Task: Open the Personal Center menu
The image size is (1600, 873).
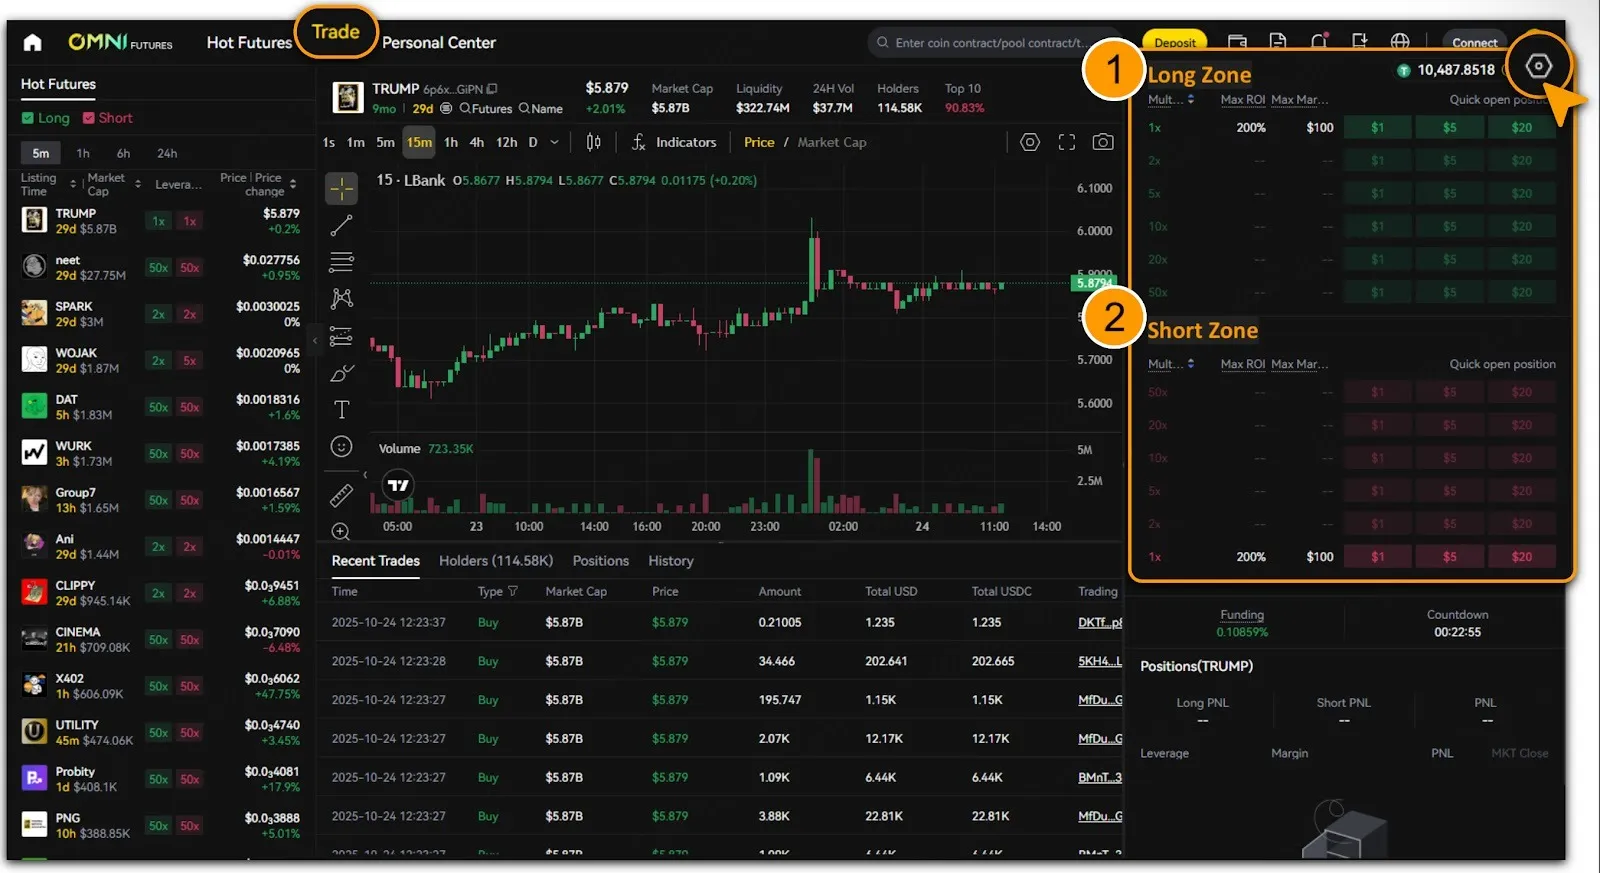Action: [x=438, y=42]
